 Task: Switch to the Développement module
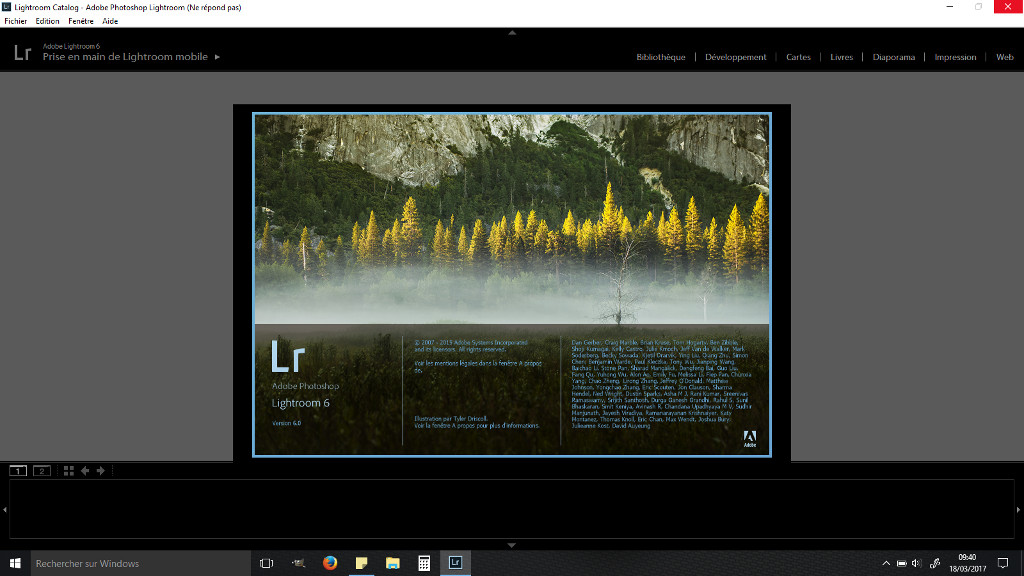(x=735, y=57)
